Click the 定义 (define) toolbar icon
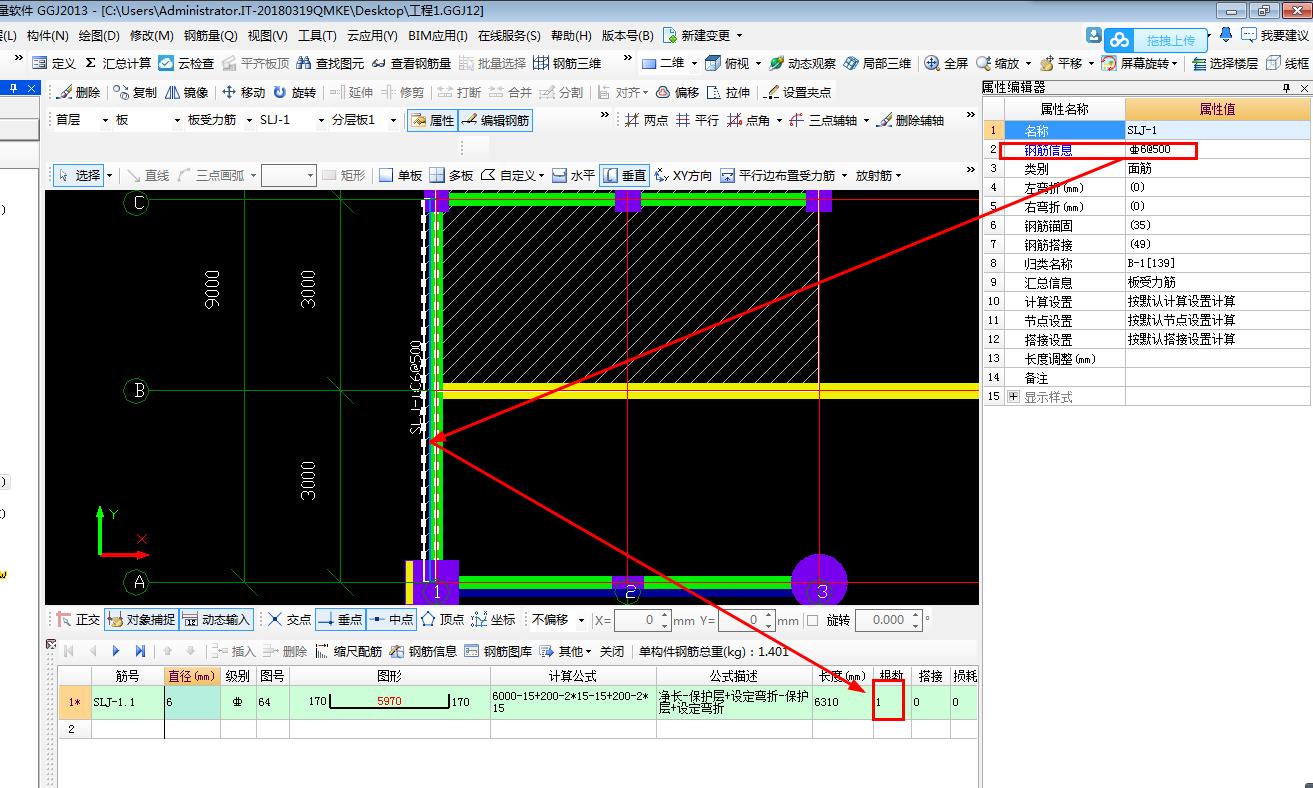This screenshot has height=788, width=1313. (x=54, y=63)
